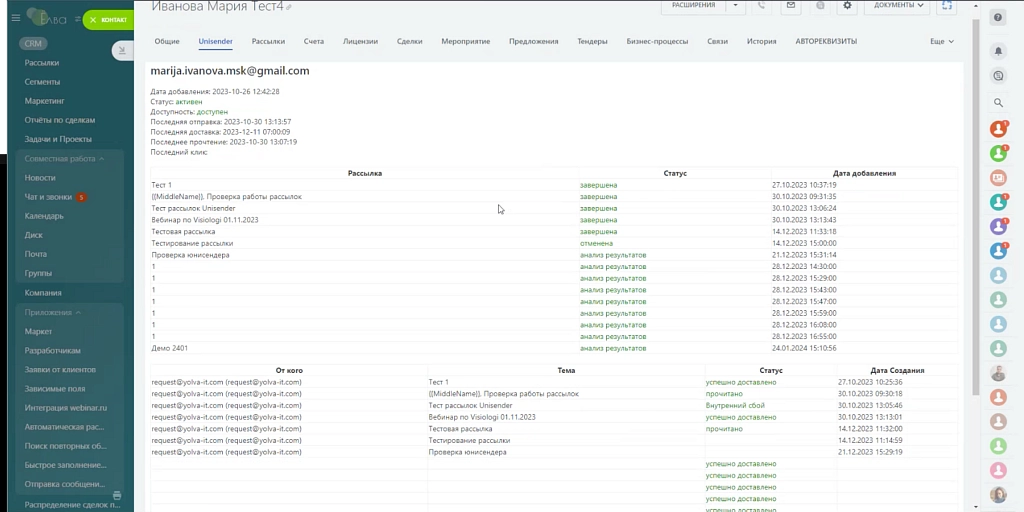Screen dimensions: 1024x512
Task: Open the chat bubble icon below the bell
Action: [x=998, y=76]
